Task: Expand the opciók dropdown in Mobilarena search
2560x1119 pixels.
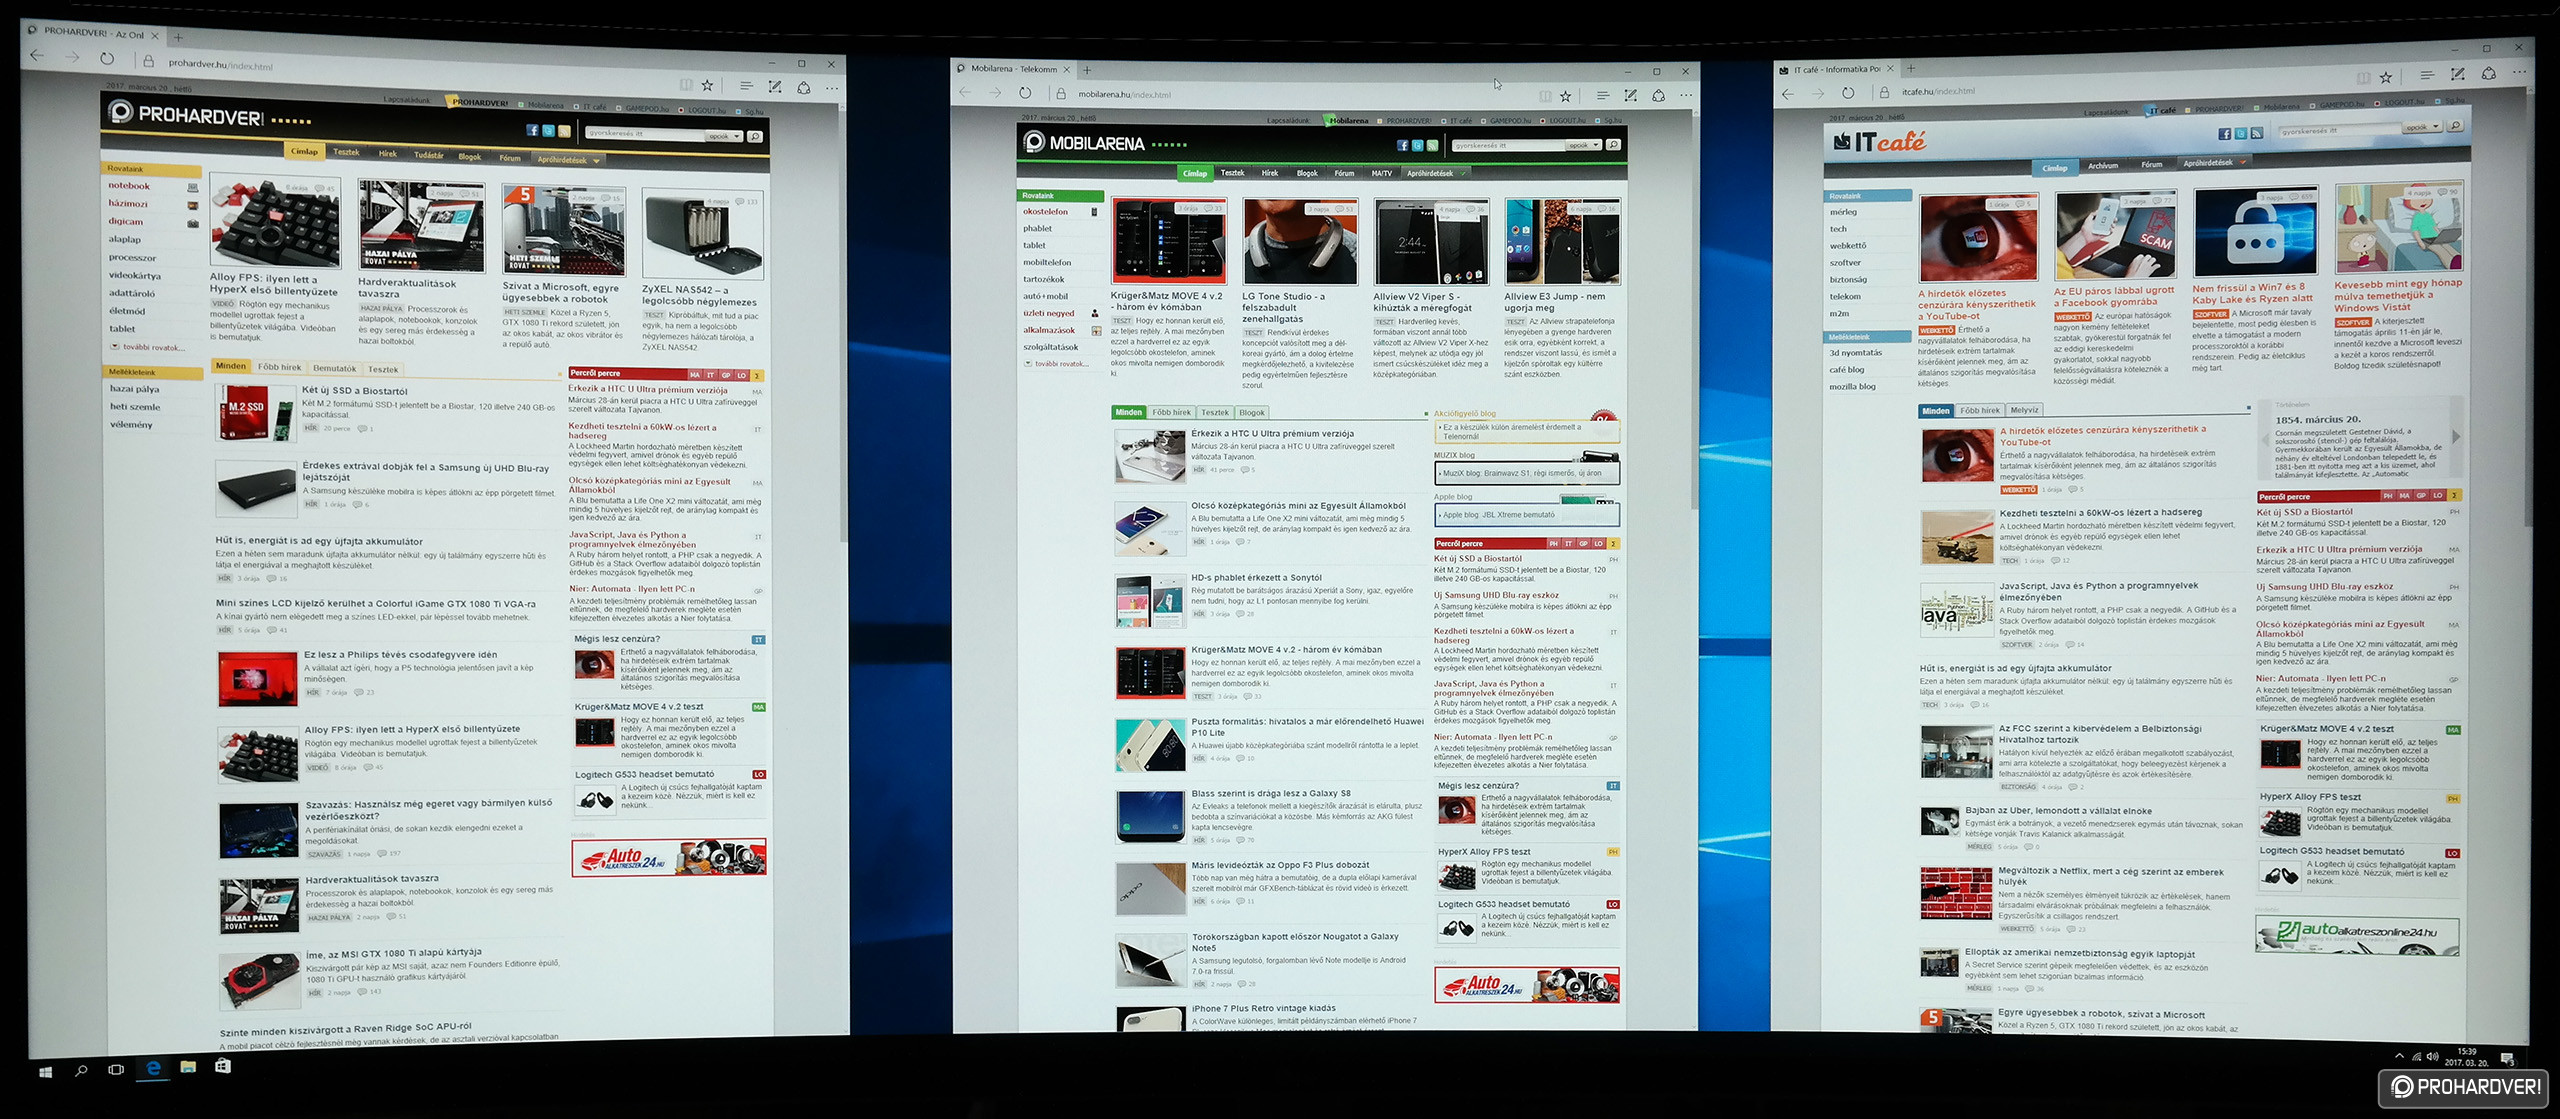Action: pyautogui.click(x=1585, y=146)
